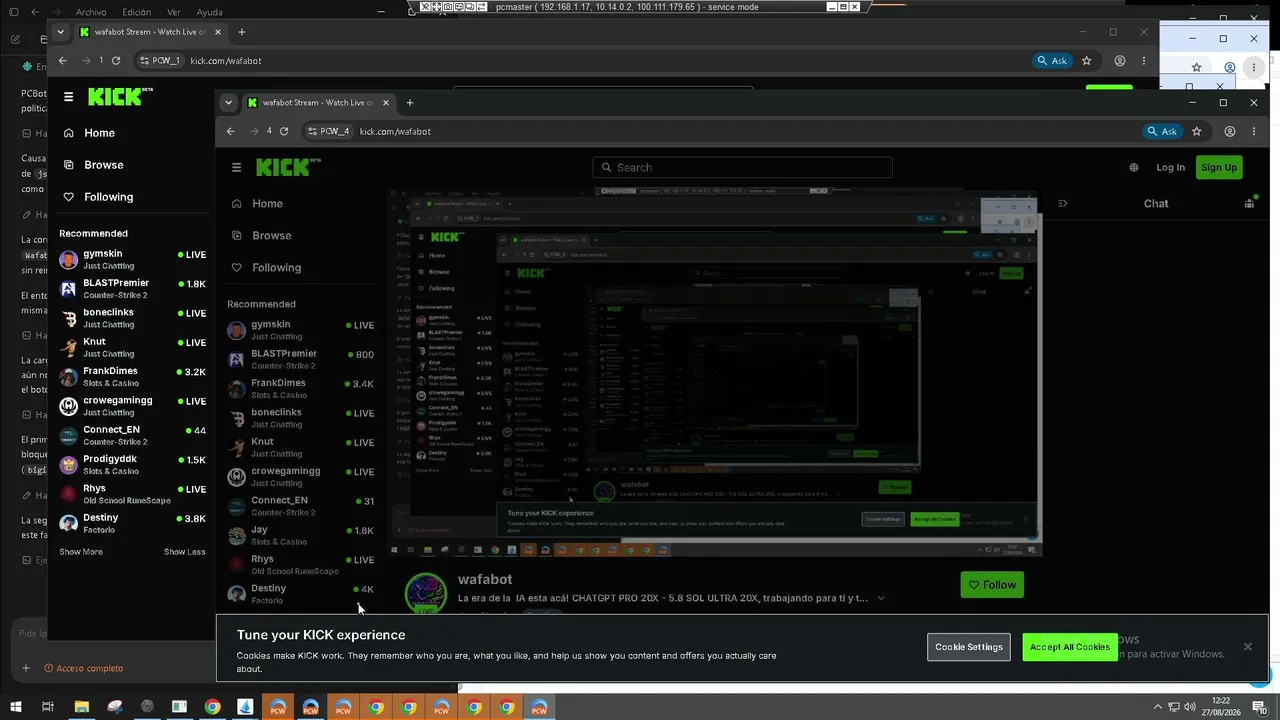Open Jay channel in the front window list
This screenshot has height=720, width=1280.
(x=300, y=535)
